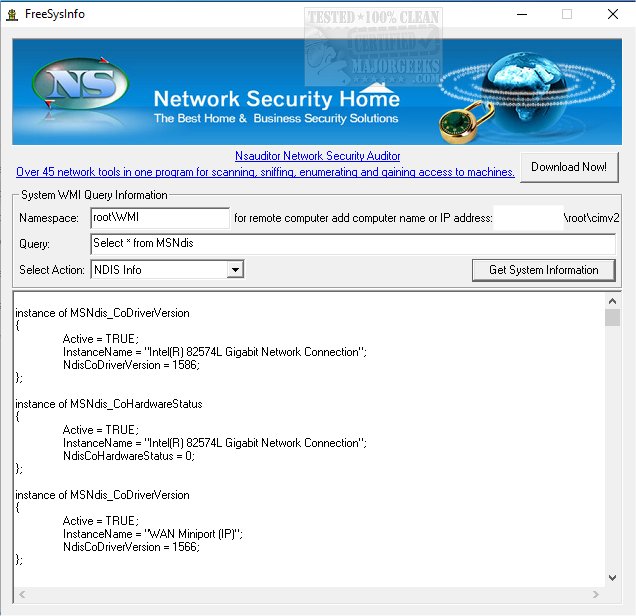Open the Select Action dropdown arrow
The height and width of the screenshot is (616, 636).
(x=235, y=270)
